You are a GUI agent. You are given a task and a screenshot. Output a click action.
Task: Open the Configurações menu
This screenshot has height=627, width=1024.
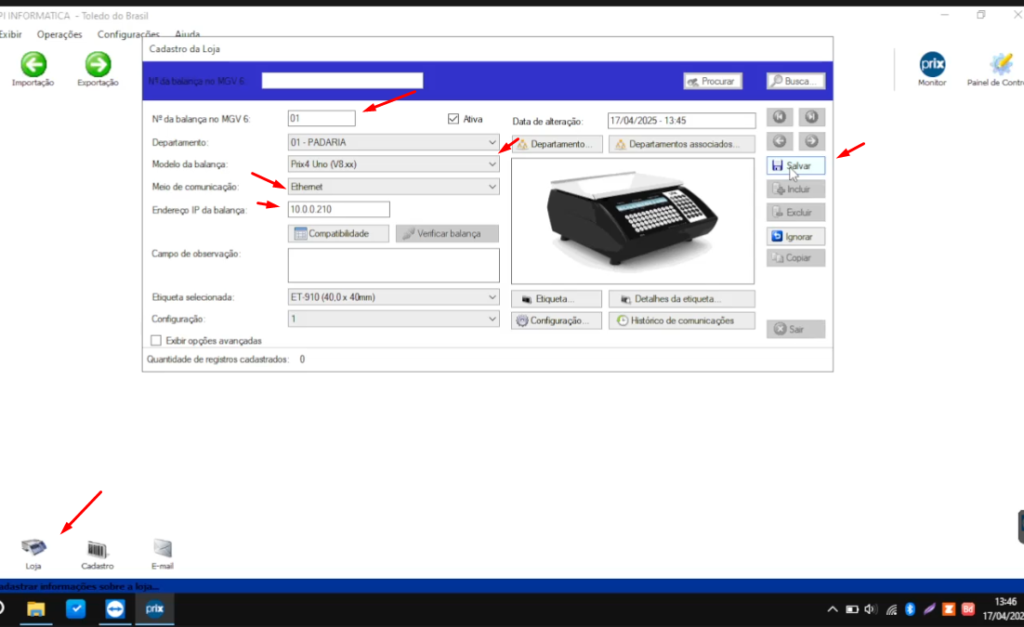pos(129,34)
